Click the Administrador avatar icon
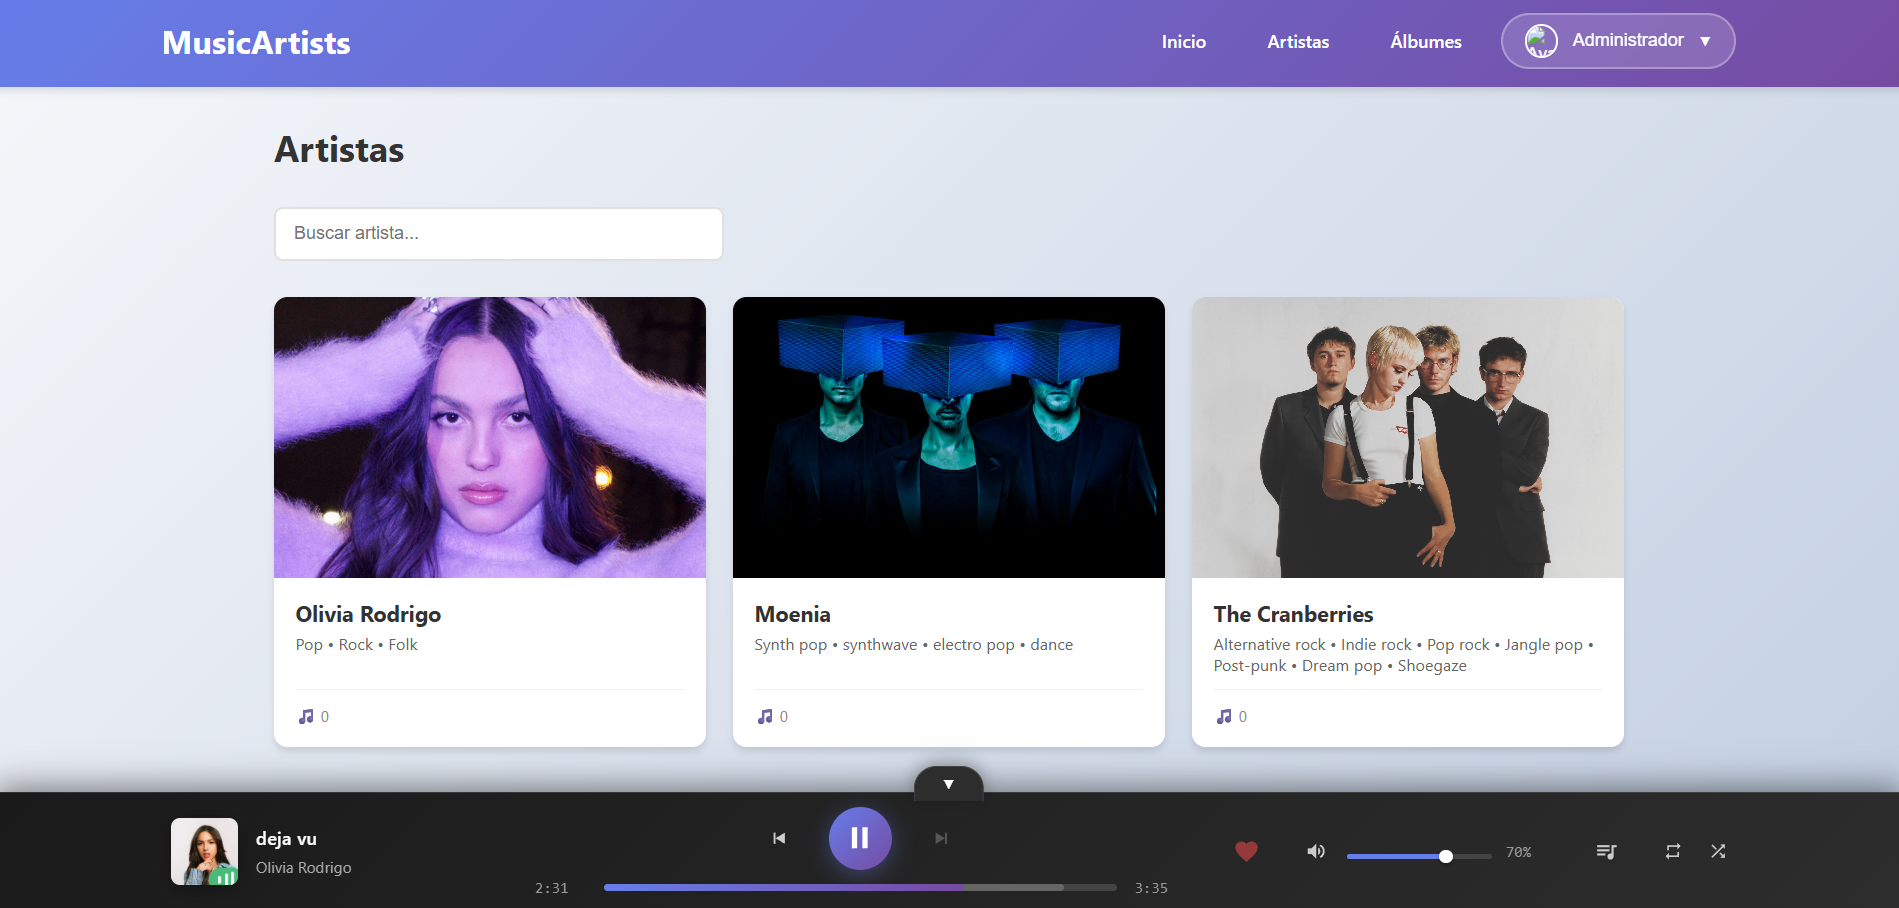Screen dimensions: 1899x908 tap(1541, 41)
